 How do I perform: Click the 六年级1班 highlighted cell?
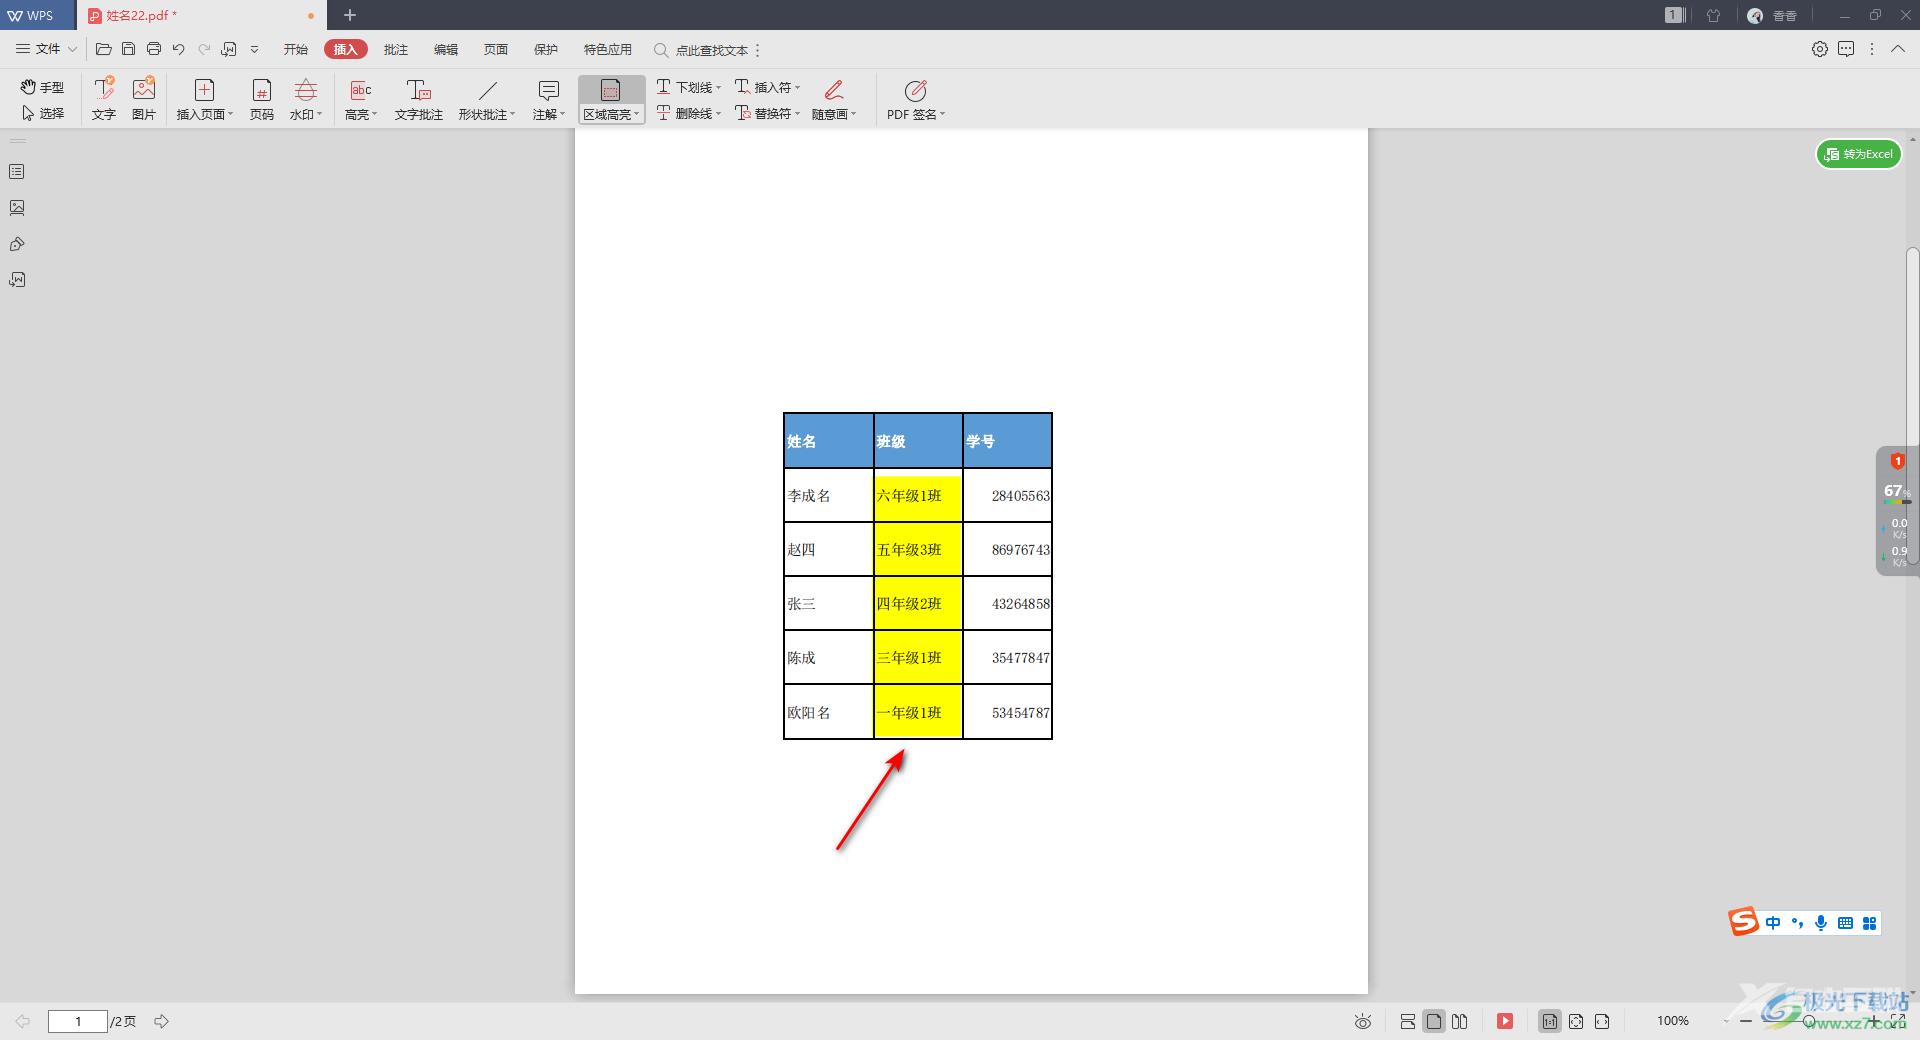pos(918,496)
